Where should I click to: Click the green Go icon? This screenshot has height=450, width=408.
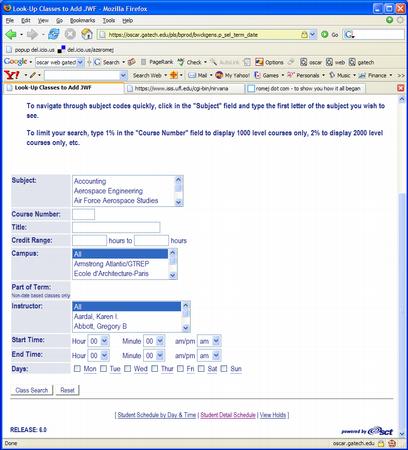pyautogui.click(x=324, y=34)
